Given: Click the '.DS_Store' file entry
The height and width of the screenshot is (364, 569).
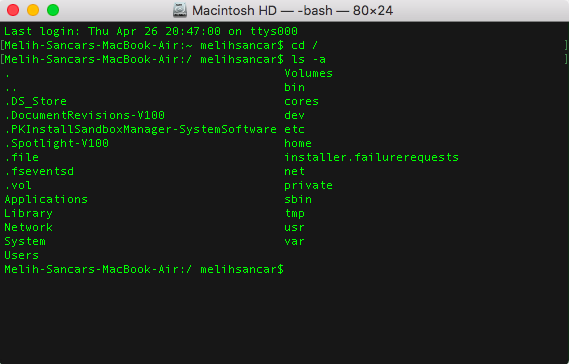Looking at the screenshot, I should point(36,101).
